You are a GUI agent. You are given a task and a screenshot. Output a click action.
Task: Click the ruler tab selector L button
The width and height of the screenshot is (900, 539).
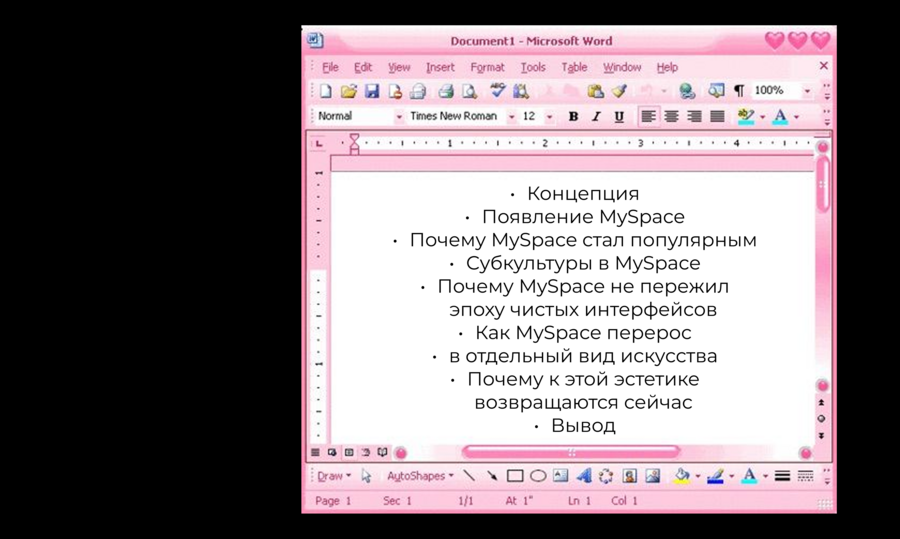coord(319,144)
